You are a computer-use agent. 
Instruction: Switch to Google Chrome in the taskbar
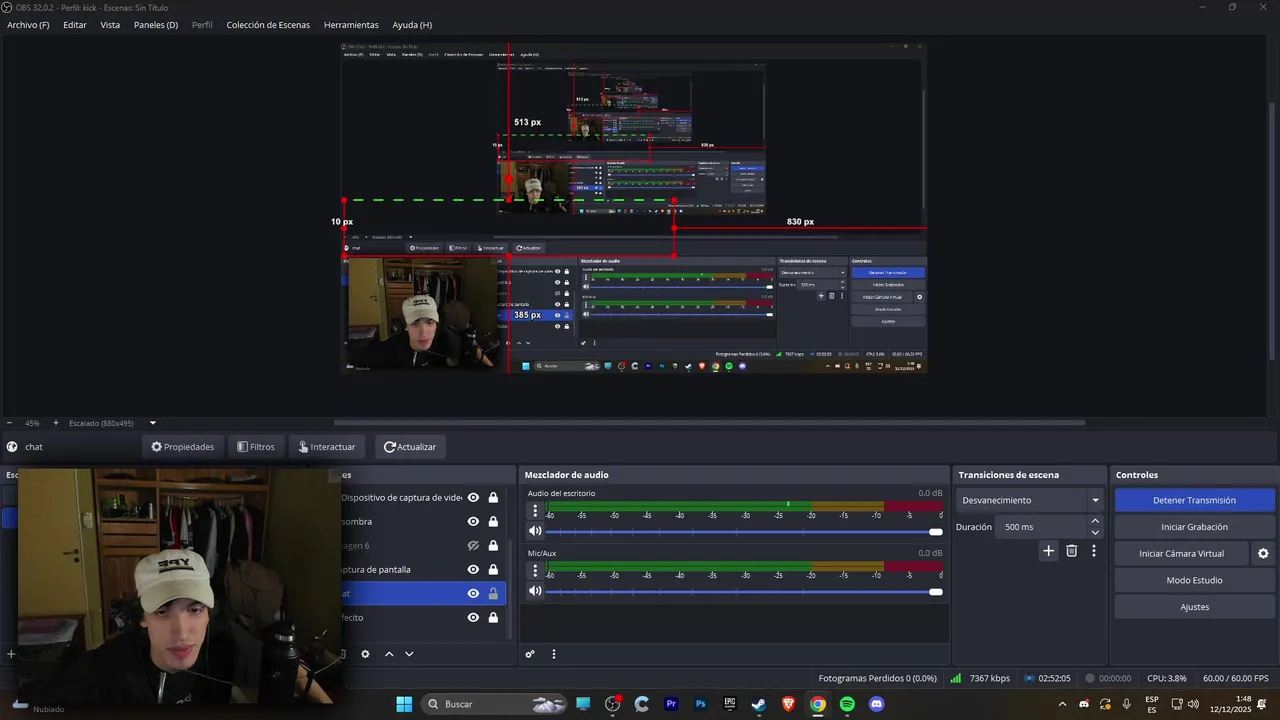tap(818, 704)
